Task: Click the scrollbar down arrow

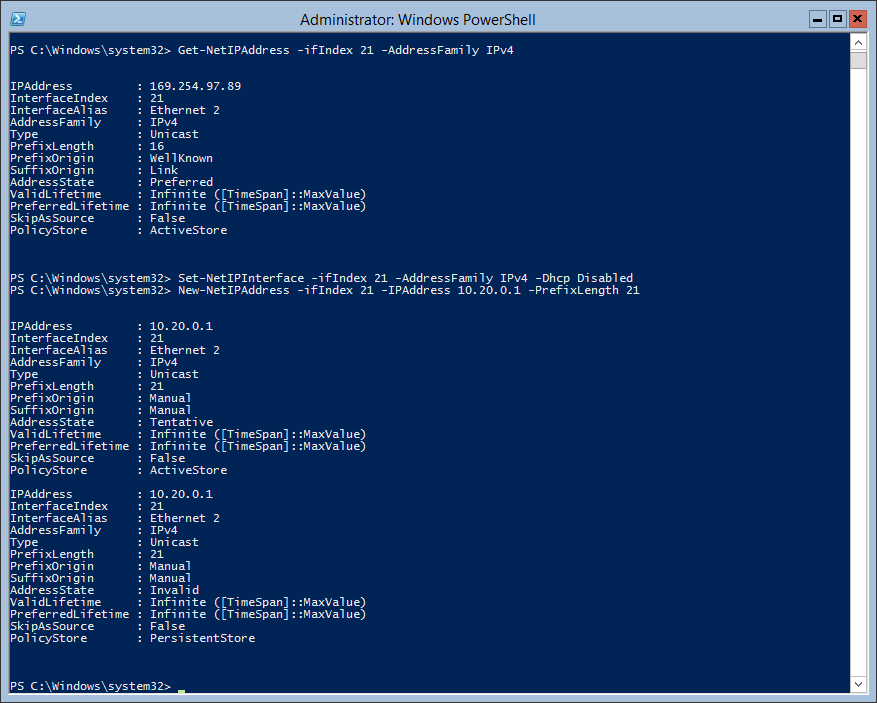Action: tap(858, 683)
